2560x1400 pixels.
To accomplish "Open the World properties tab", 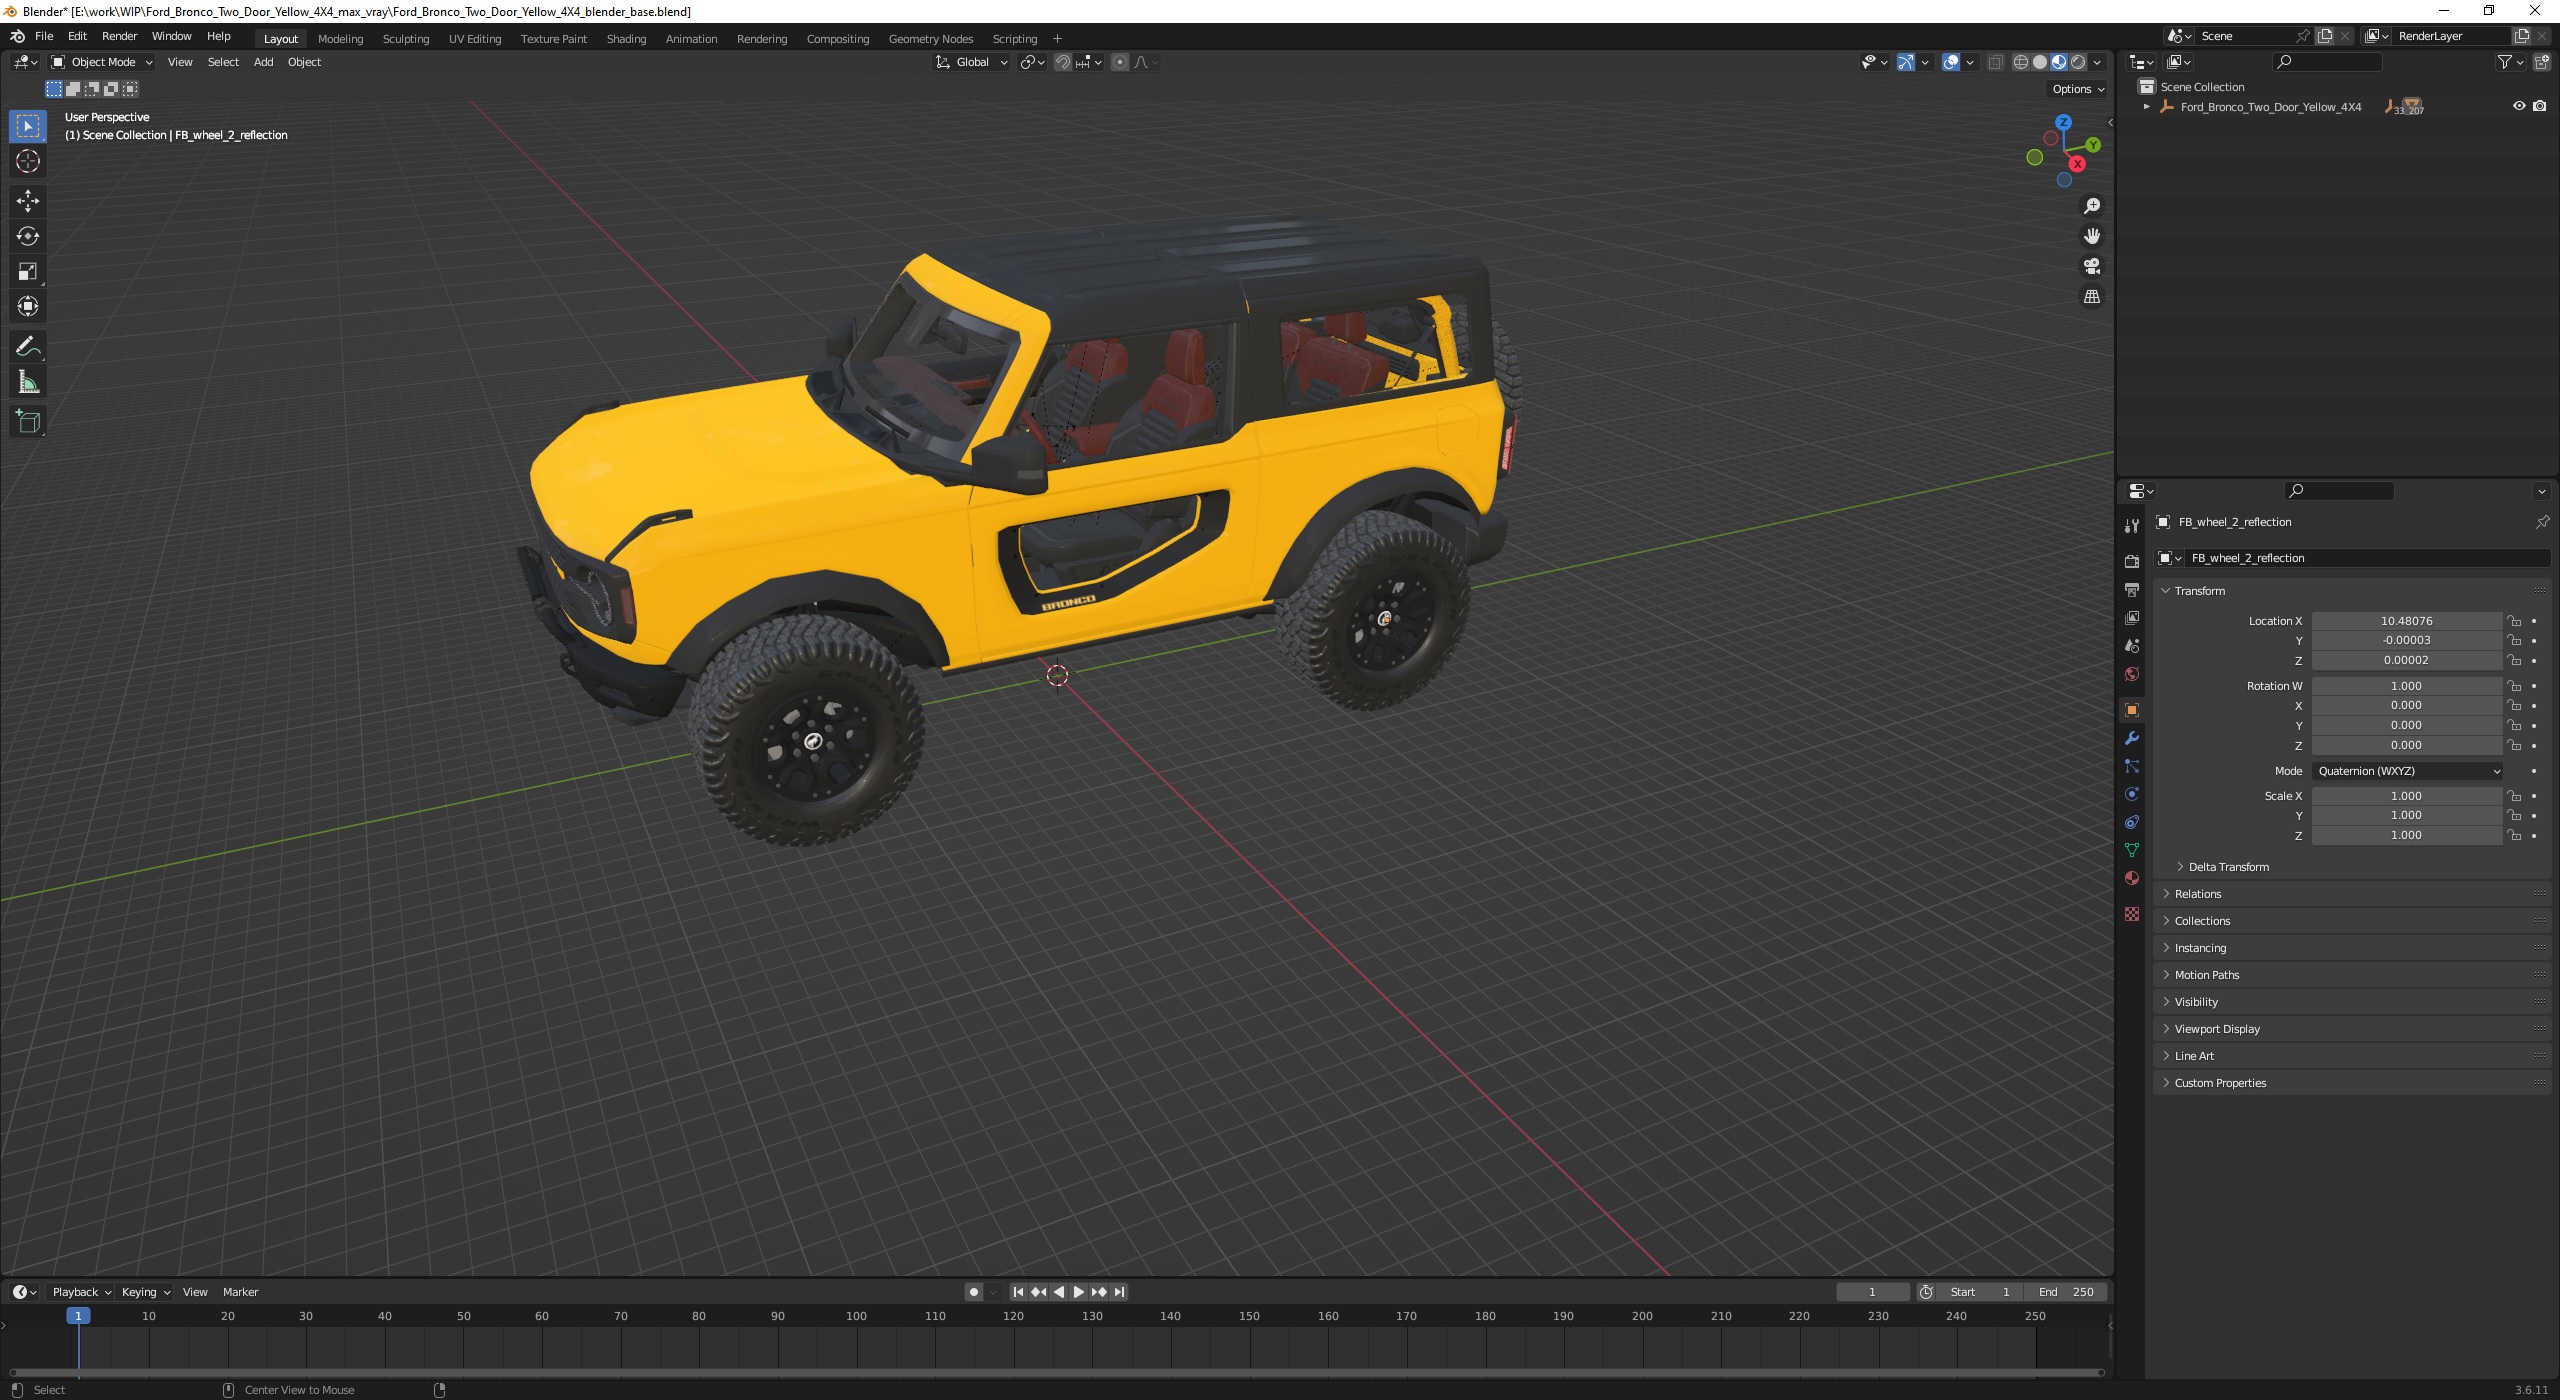I will 2131,674.
